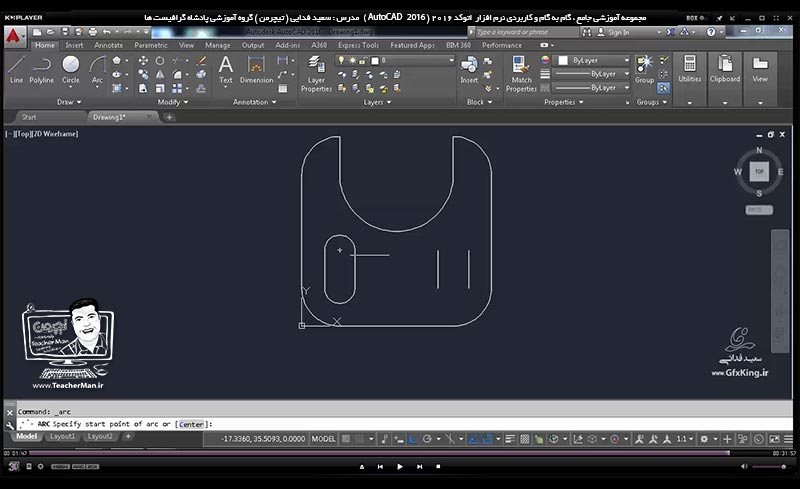800x489 pixels.
Task: Click the video player Play button
Action: pos(399,467)
